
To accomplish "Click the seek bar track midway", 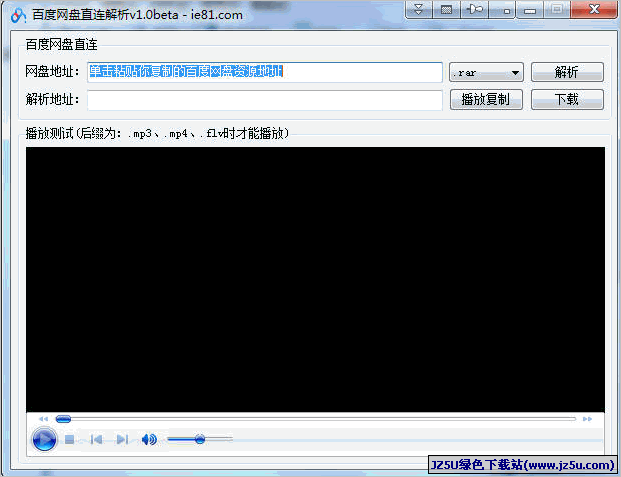I will tap(316, 419).
